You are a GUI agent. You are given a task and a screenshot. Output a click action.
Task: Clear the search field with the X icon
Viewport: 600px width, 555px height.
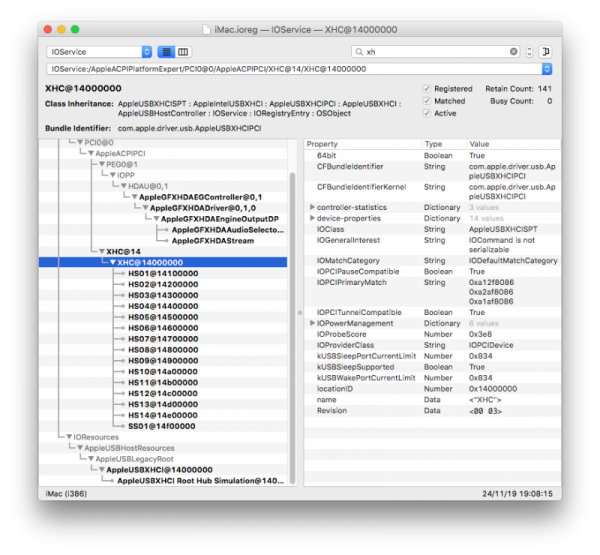point(514,51)
